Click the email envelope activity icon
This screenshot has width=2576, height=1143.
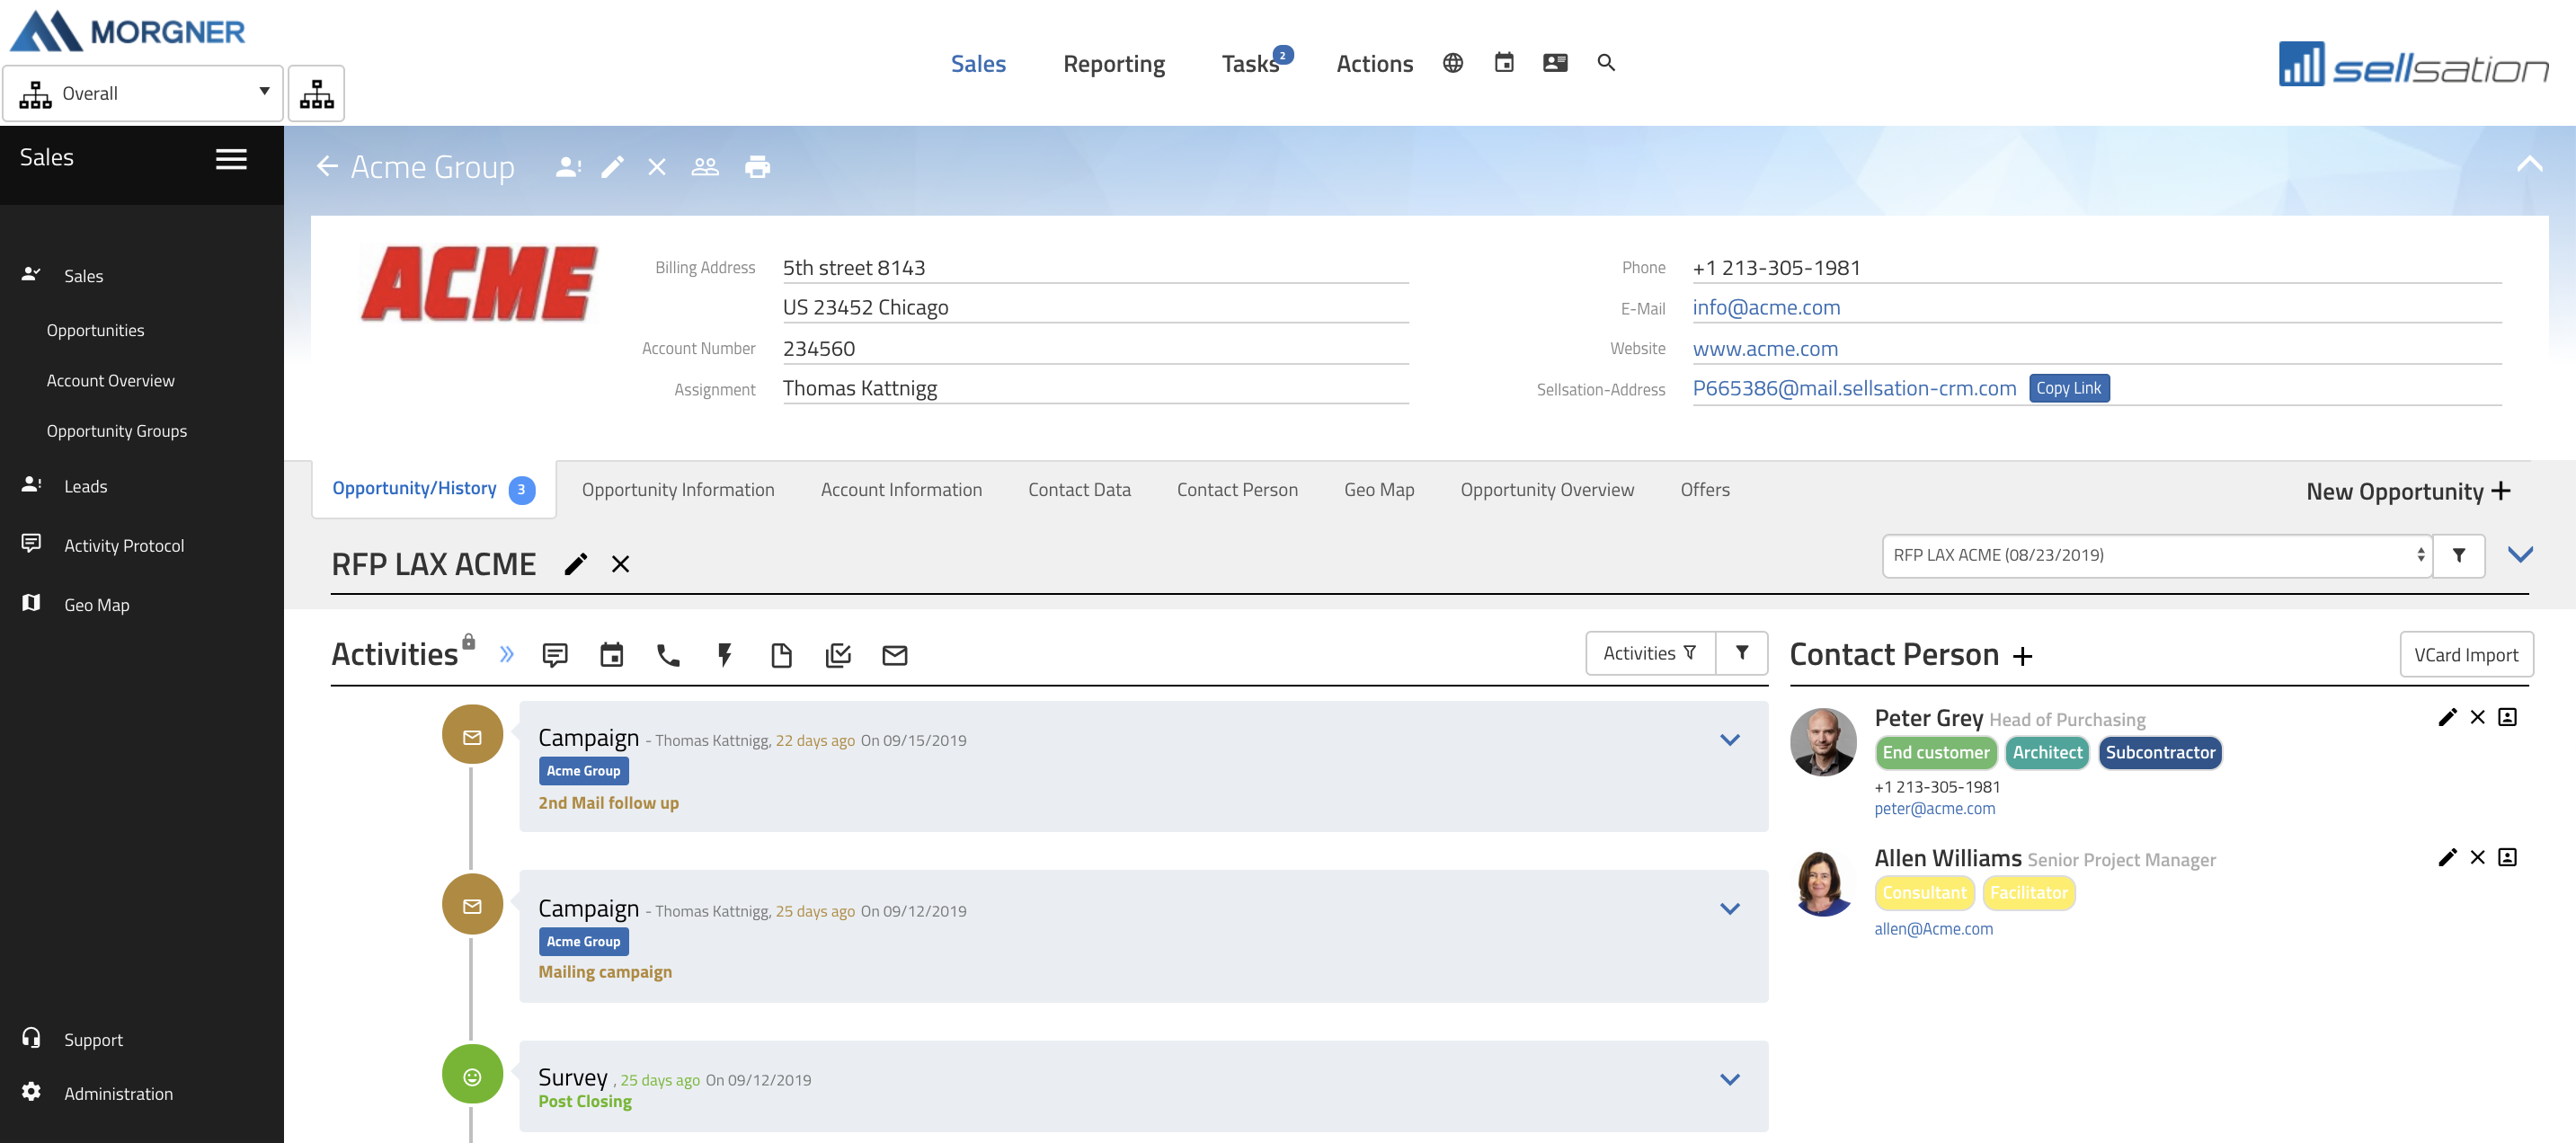[x=894, y=655]
